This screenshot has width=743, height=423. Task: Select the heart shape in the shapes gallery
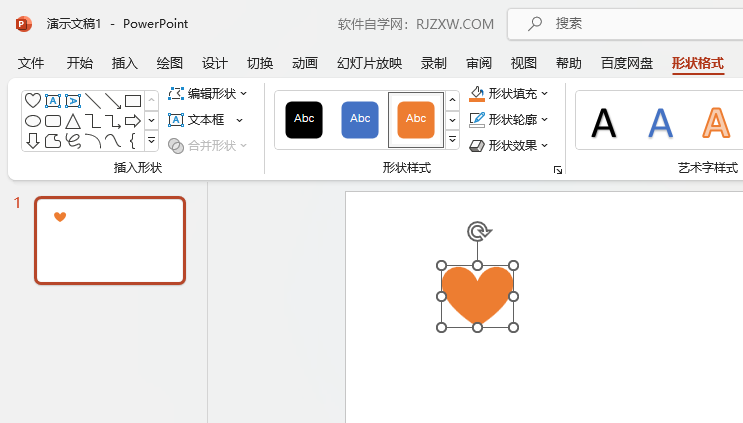[x=33, y=100]
